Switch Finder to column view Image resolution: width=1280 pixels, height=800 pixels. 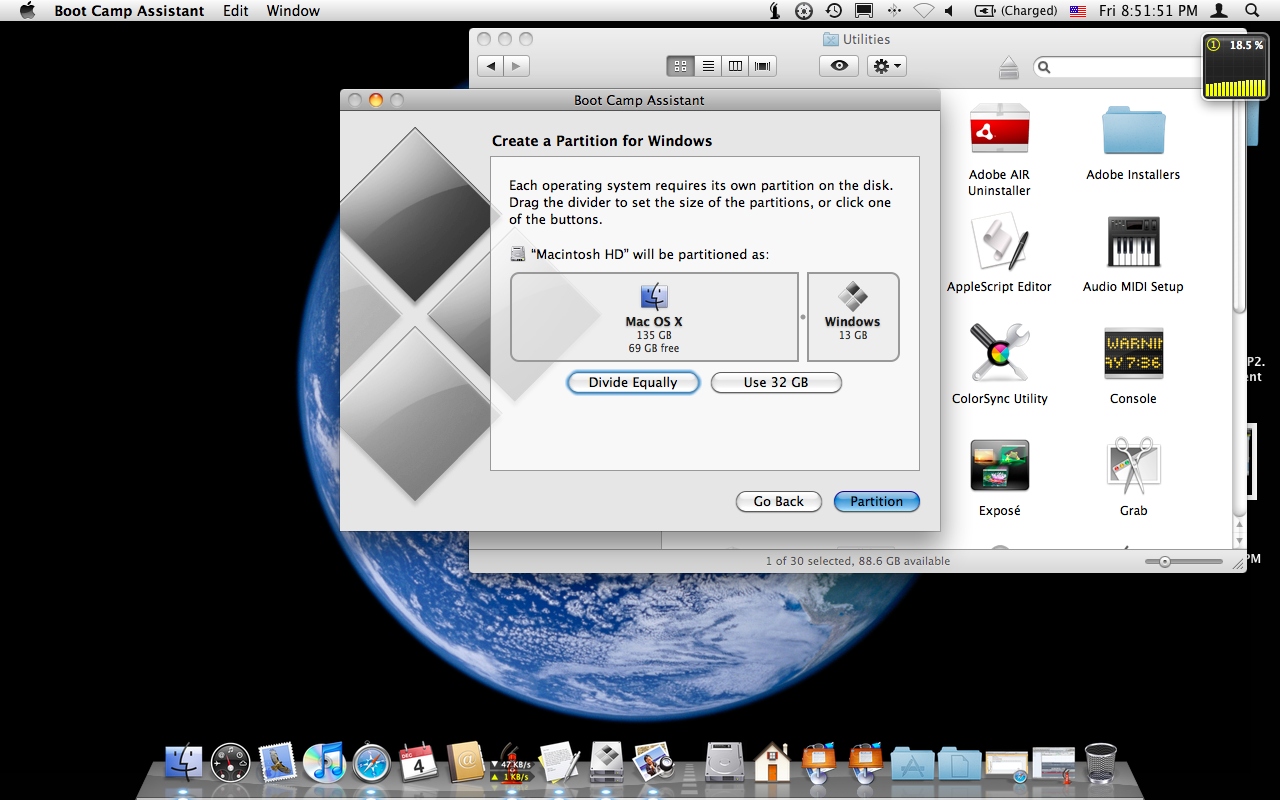(x=735, y=66)
